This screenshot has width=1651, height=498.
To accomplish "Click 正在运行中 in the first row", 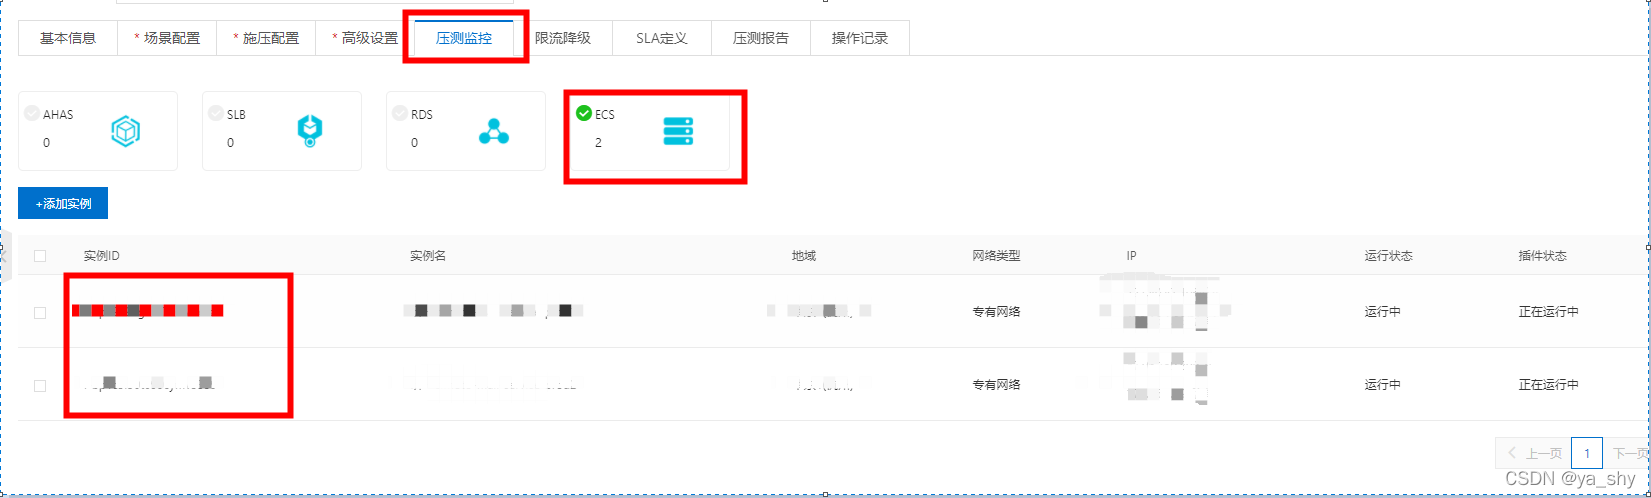I will tap(1549, 312).
